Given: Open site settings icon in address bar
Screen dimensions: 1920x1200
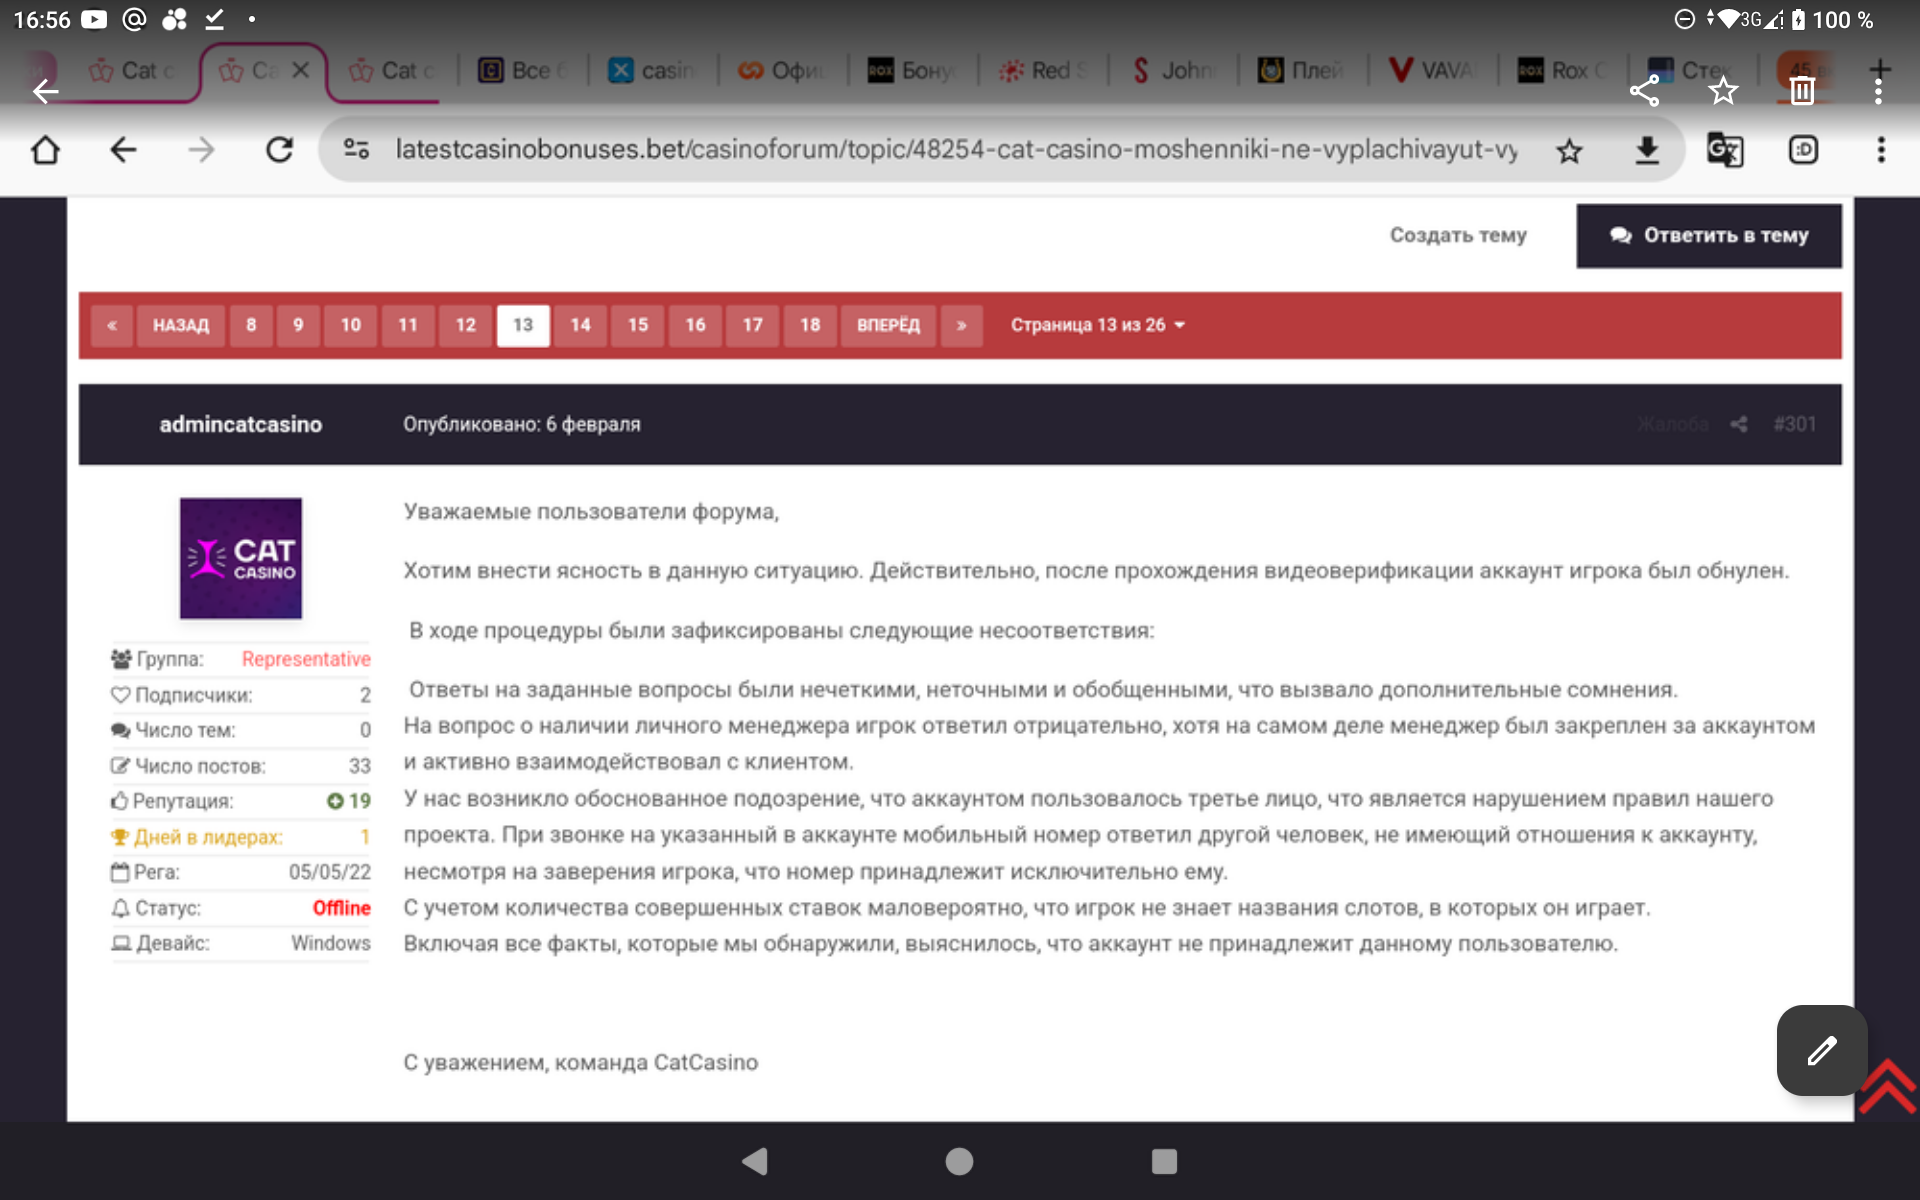Looking at the screenshot, I should [x=356, y=150].
